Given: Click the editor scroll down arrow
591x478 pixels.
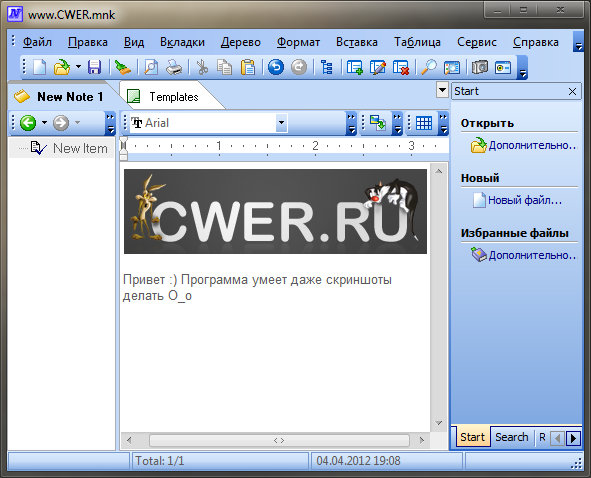Looking at the screenshot, I should (438, 423).
